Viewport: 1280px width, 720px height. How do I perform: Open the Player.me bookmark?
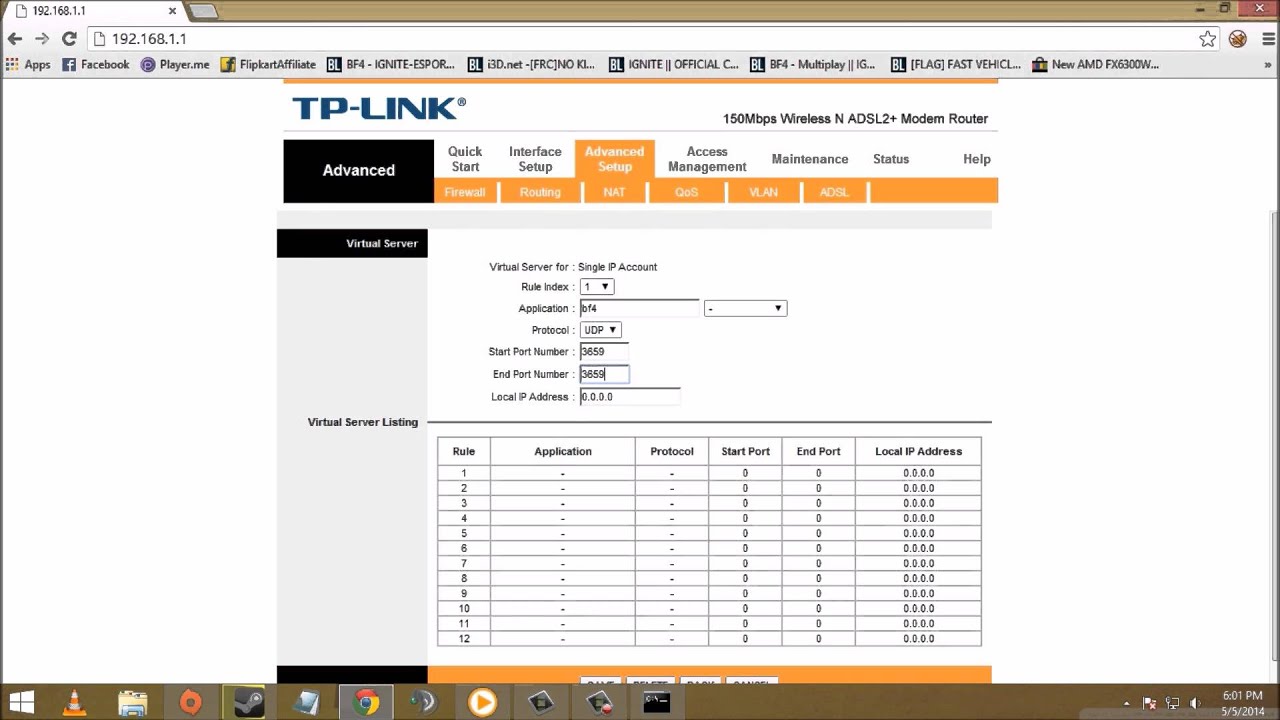(175, 64)
